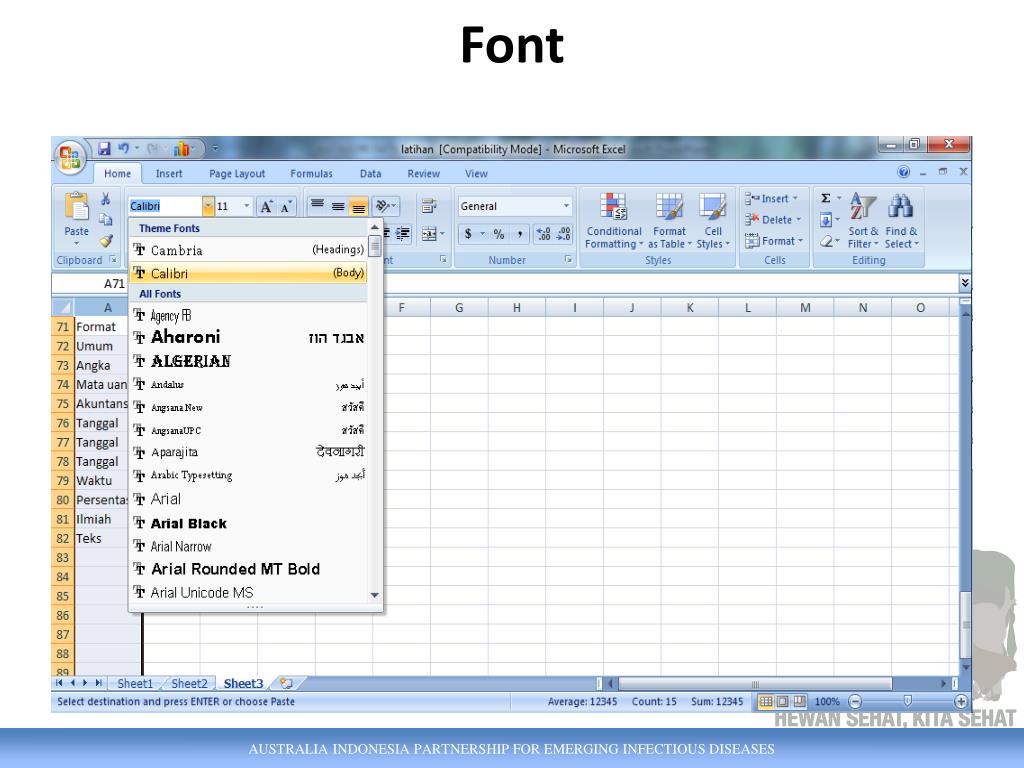Select Arial Black font in list

click(248, 523)
